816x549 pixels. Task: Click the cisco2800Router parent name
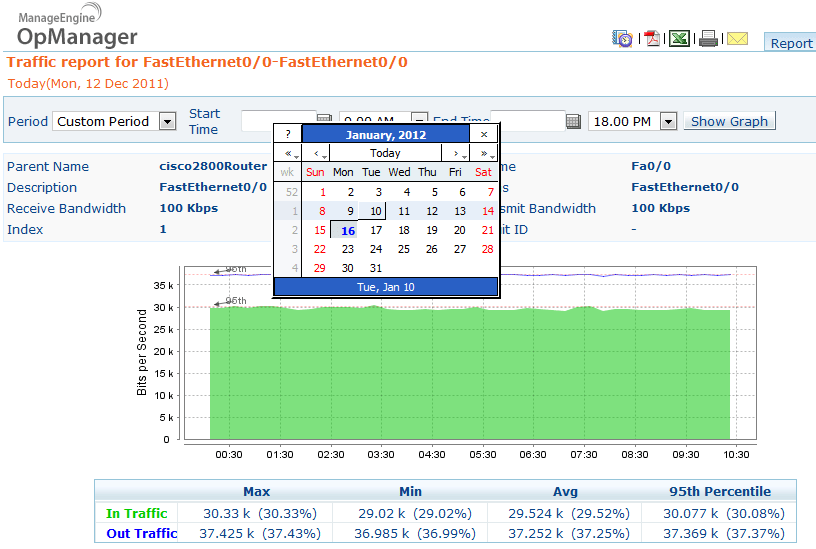[213, 166]
